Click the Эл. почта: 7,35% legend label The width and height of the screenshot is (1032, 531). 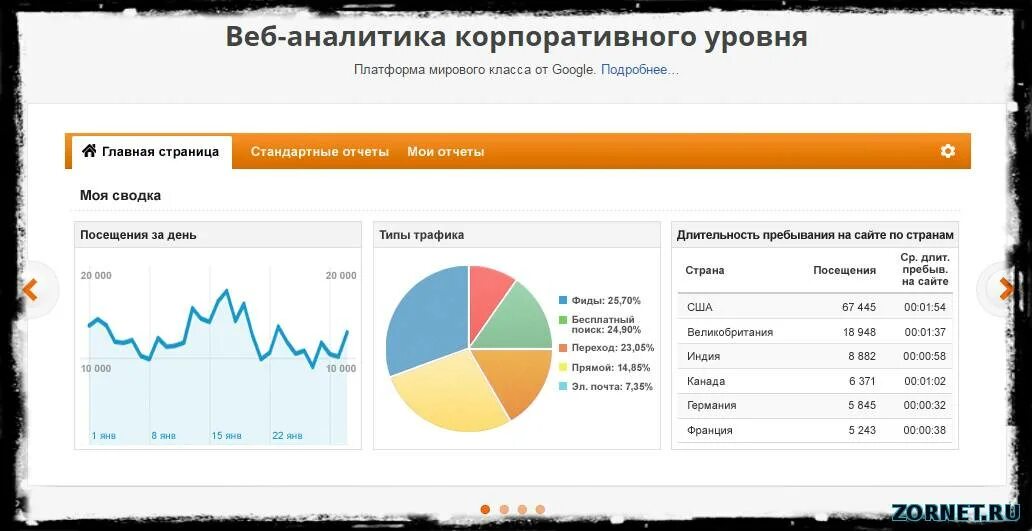pos(612,387)
